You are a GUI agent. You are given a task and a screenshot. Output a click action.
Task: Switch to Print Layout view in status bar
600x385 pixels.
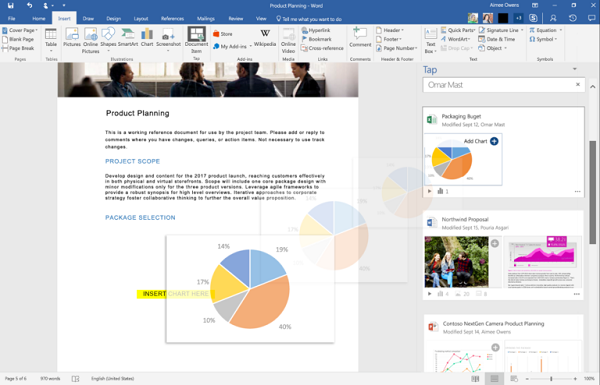coord(494,378)
